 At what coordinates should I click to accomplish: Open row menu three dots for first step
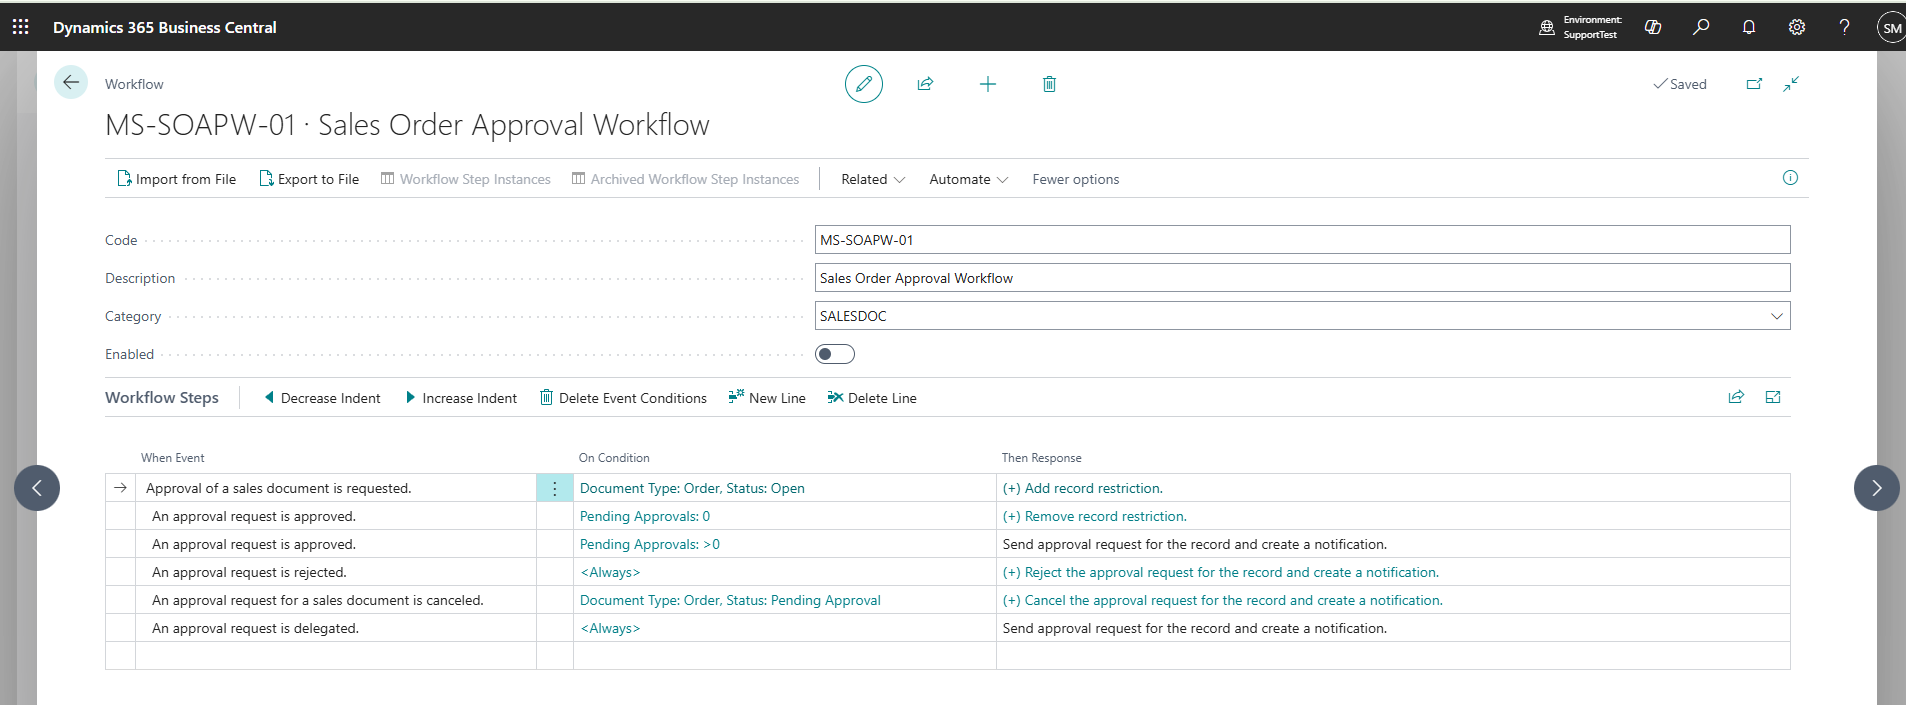tap(555, 488)
